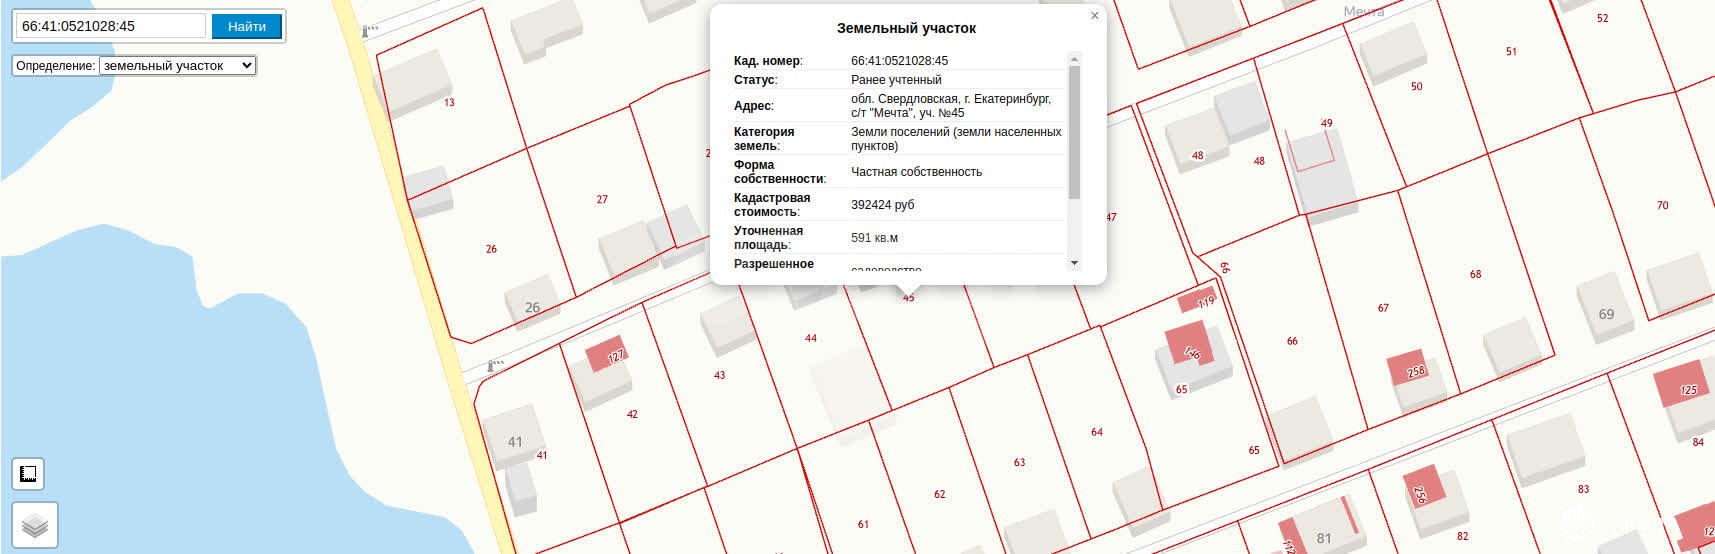The image size is (1715, 554).
Task: Click the gray building labeled 41
Action: coord(514,440)
